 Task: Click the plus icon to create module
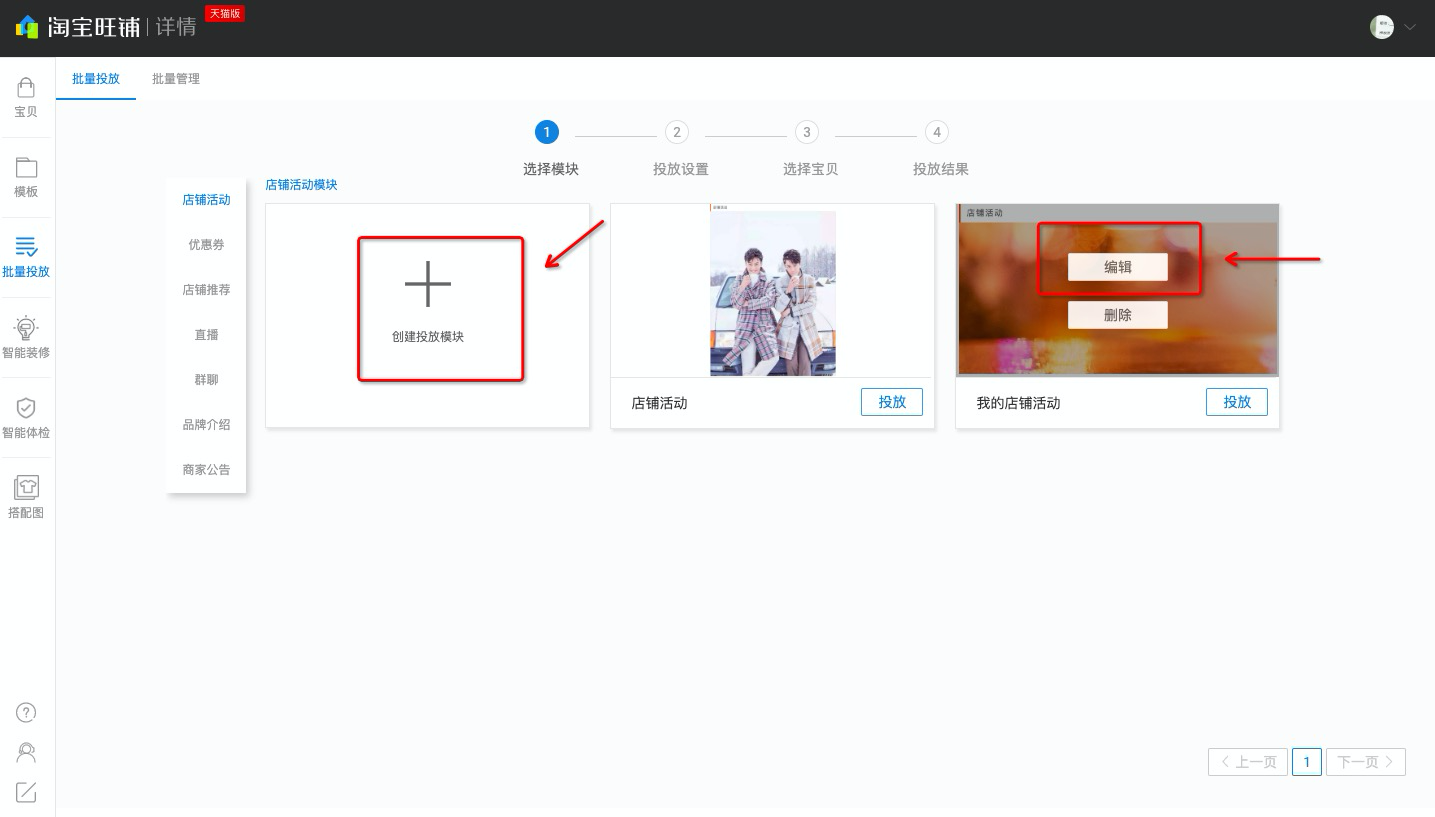point(428,284)
